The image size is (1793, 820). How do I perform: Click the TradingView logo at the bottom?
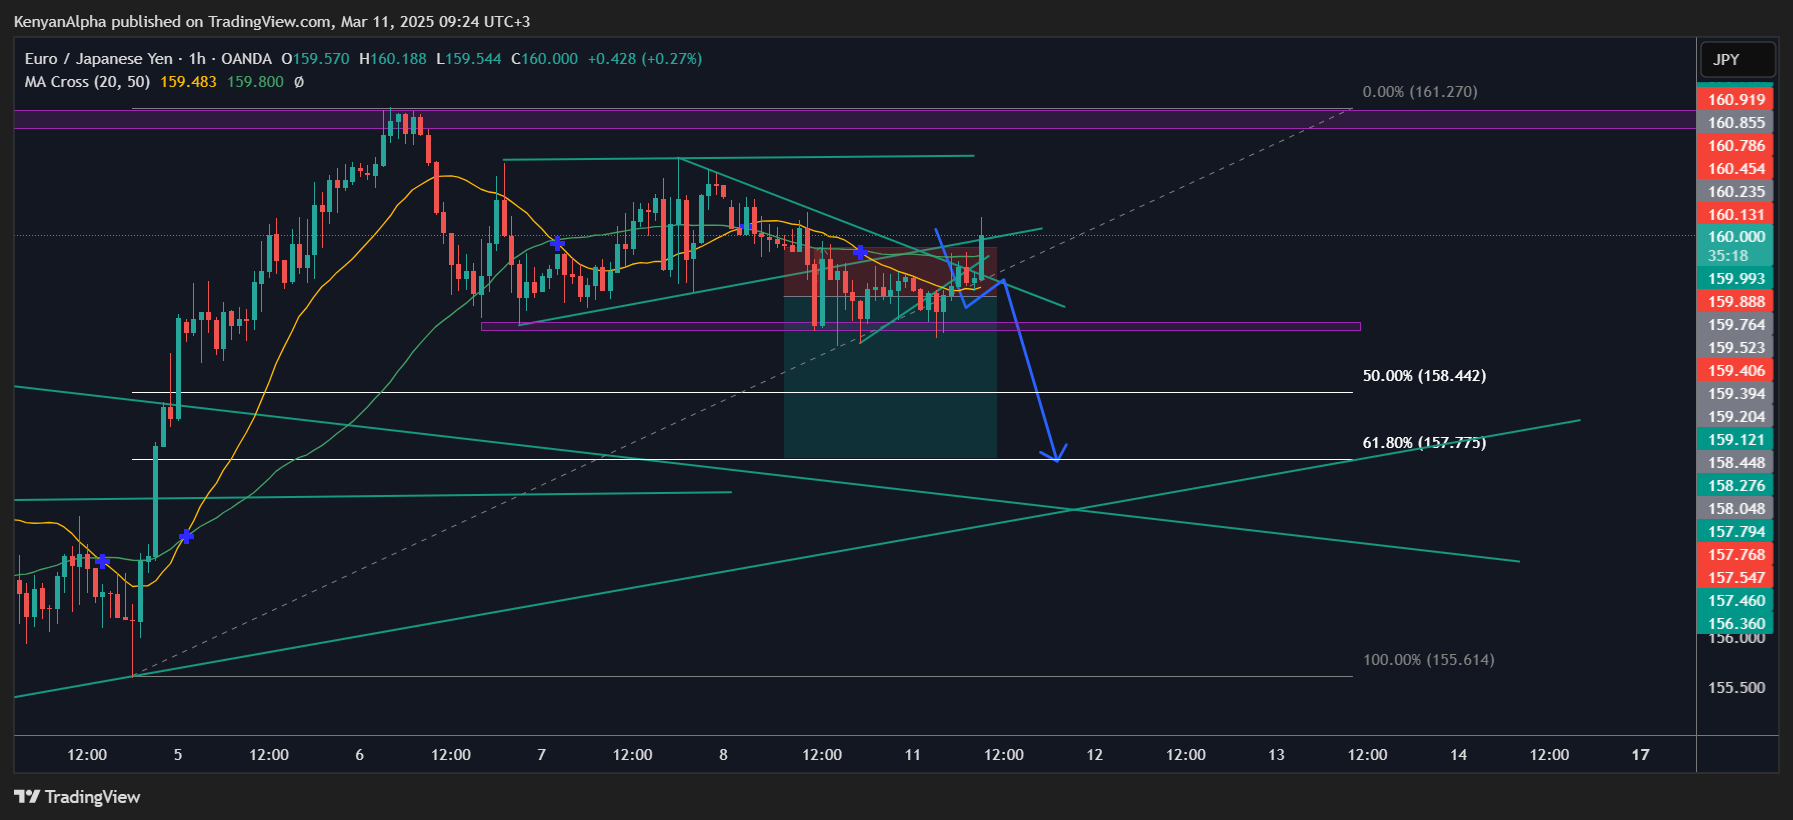coord(77,797)
